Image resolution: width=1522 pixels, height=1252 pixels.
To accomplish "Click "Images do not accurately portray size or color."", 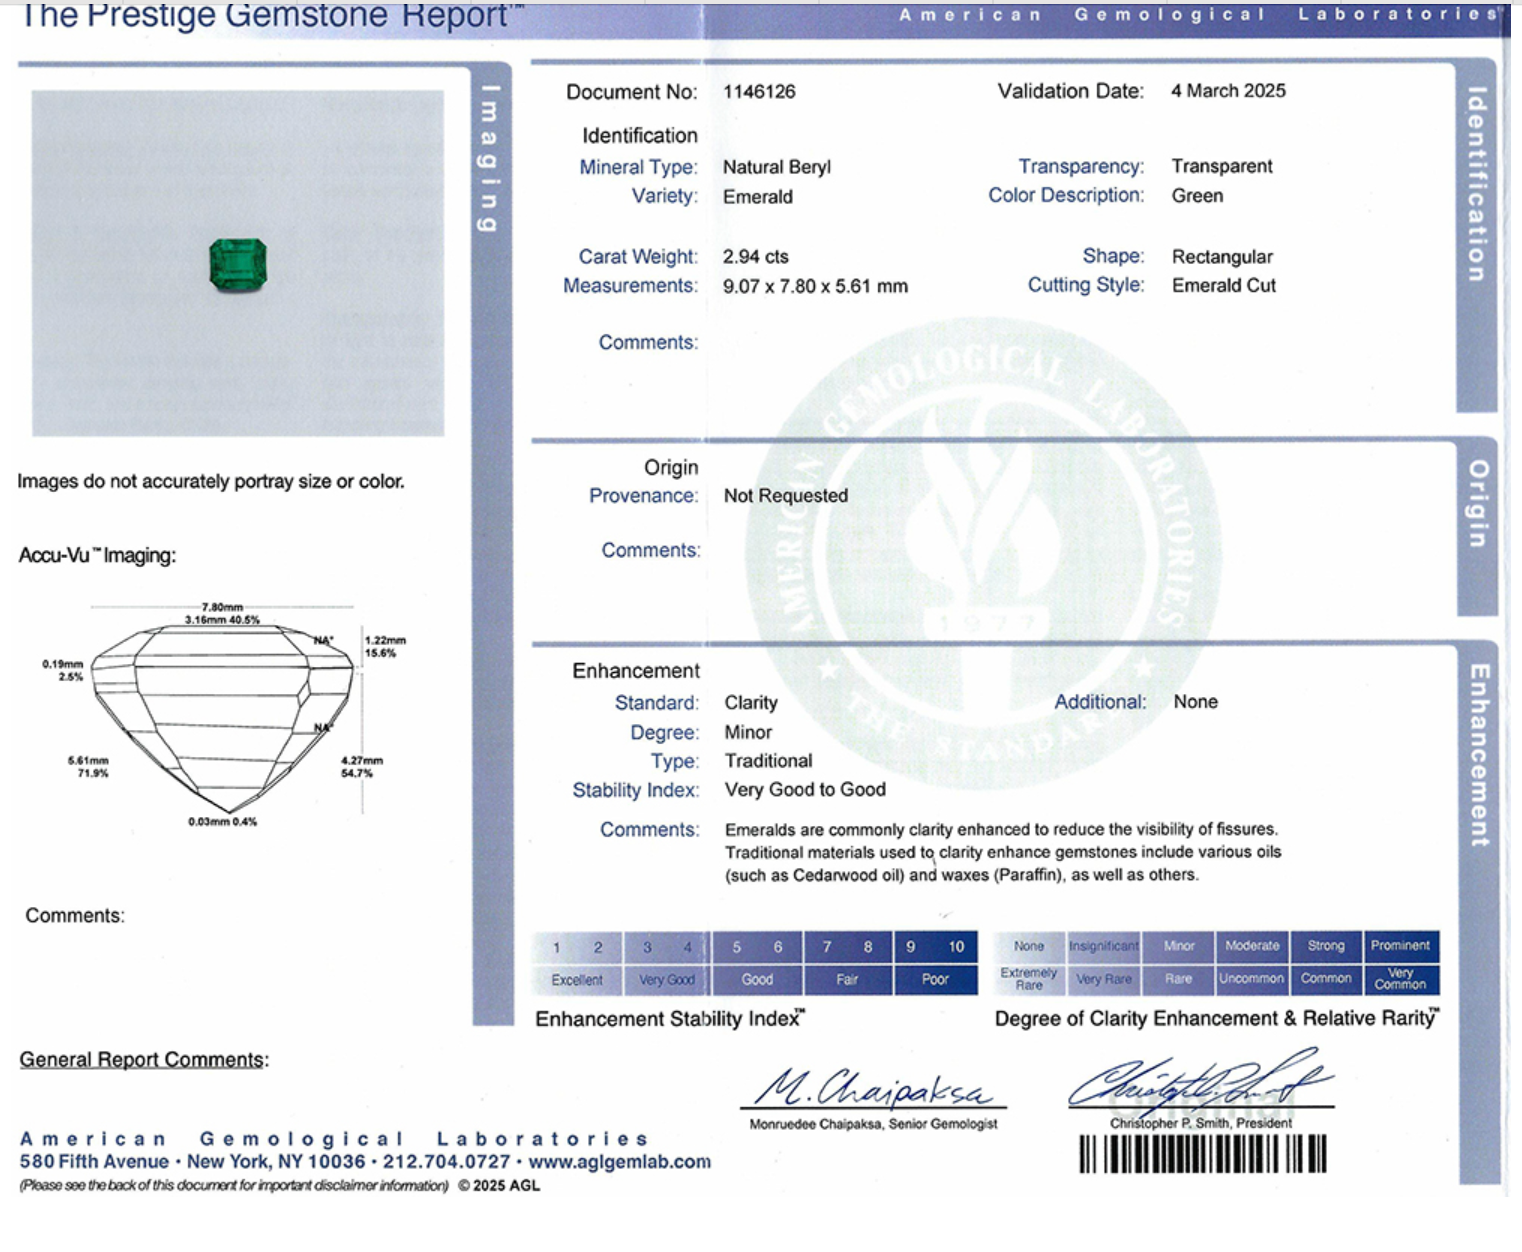I will point(211,482).
